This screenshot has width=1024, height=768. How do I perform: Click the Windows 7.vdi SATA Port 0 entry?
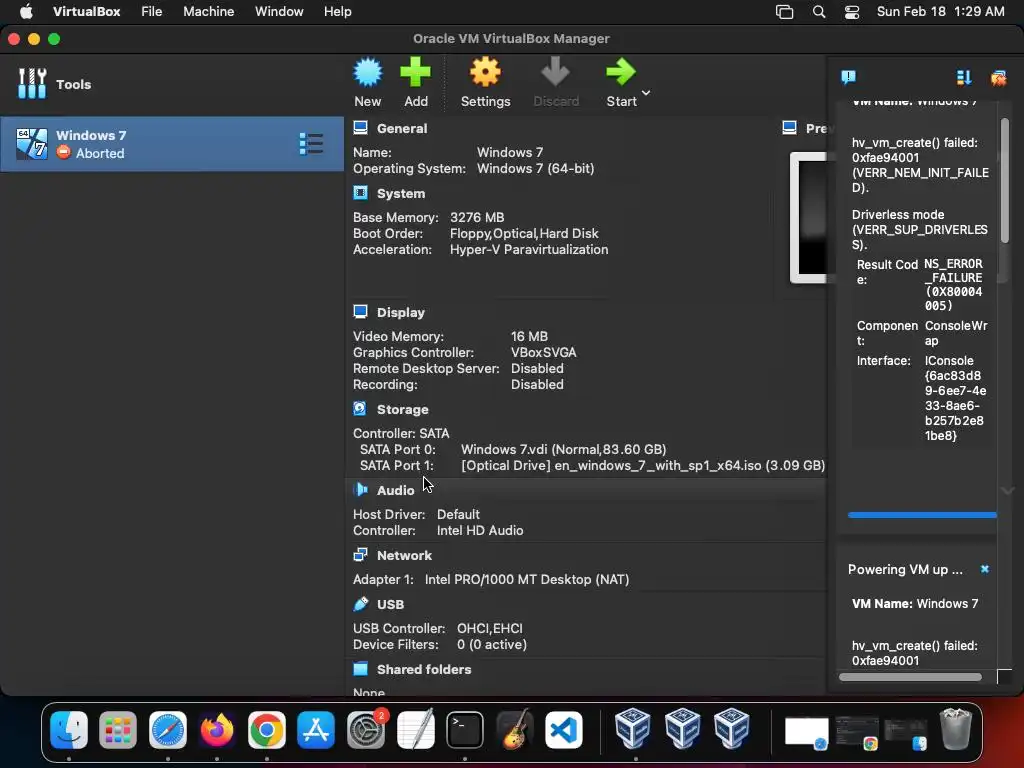pos(564,449)
